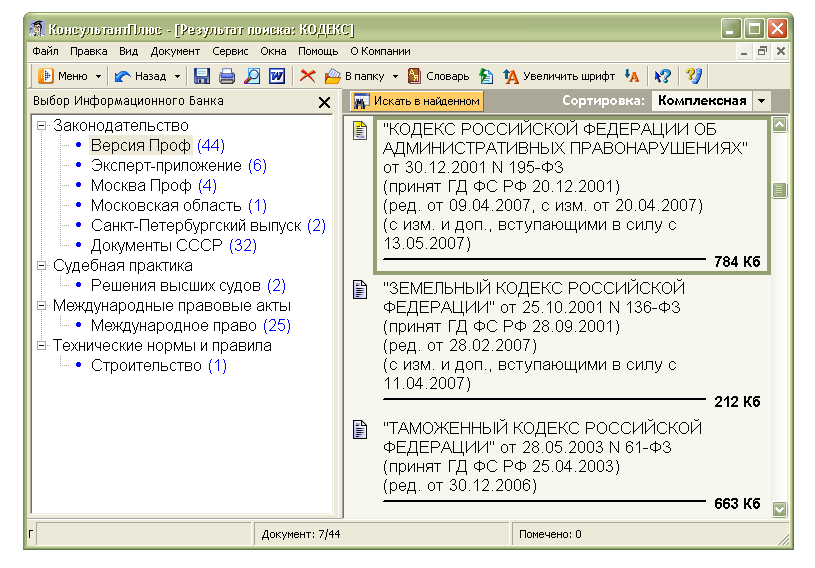This screenshot has width=815, height=568.
Task: Open the Вид menu
Action: pyautogui.click(x=128, y=51)
